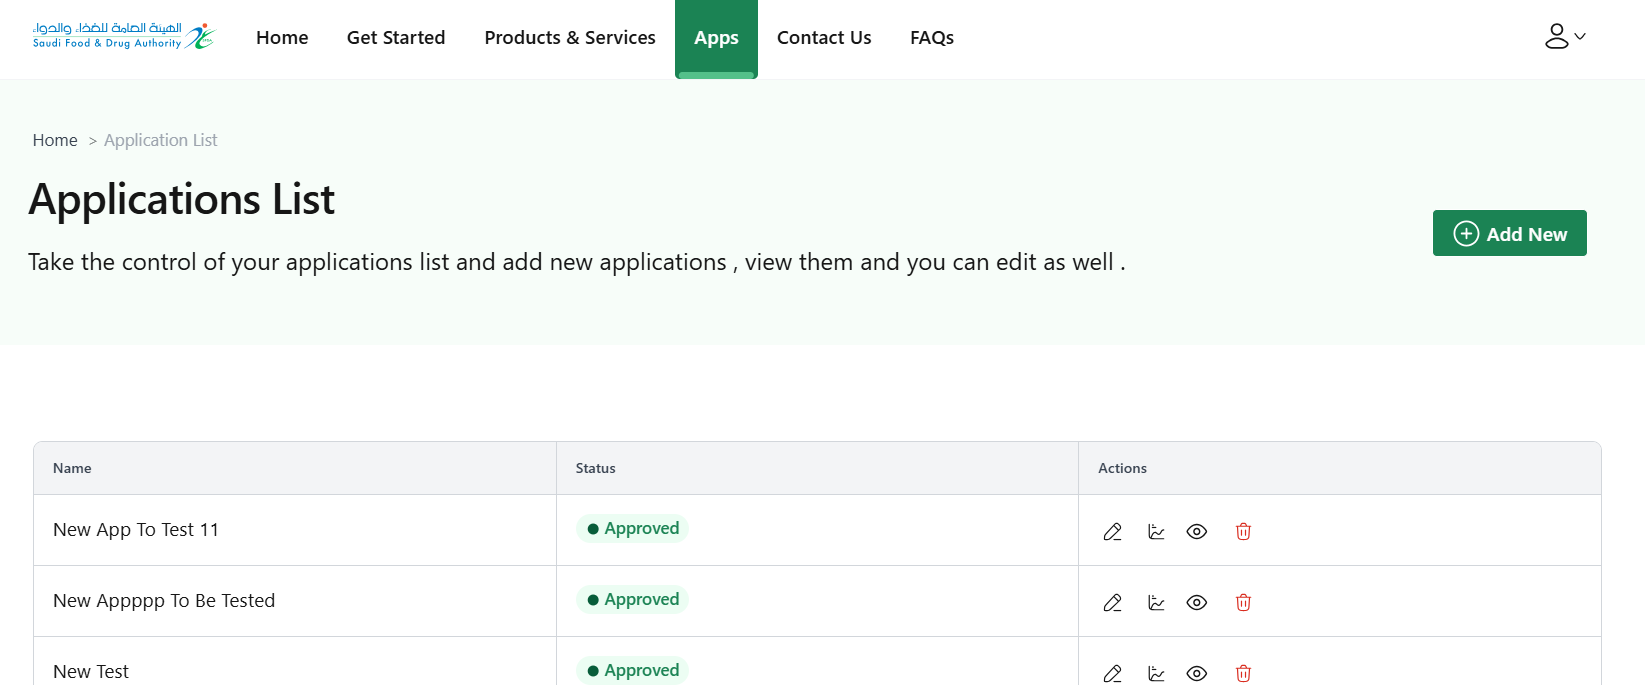
Task: Click the Add New button
Action: pyautogui.click(x=1509, y=233)
